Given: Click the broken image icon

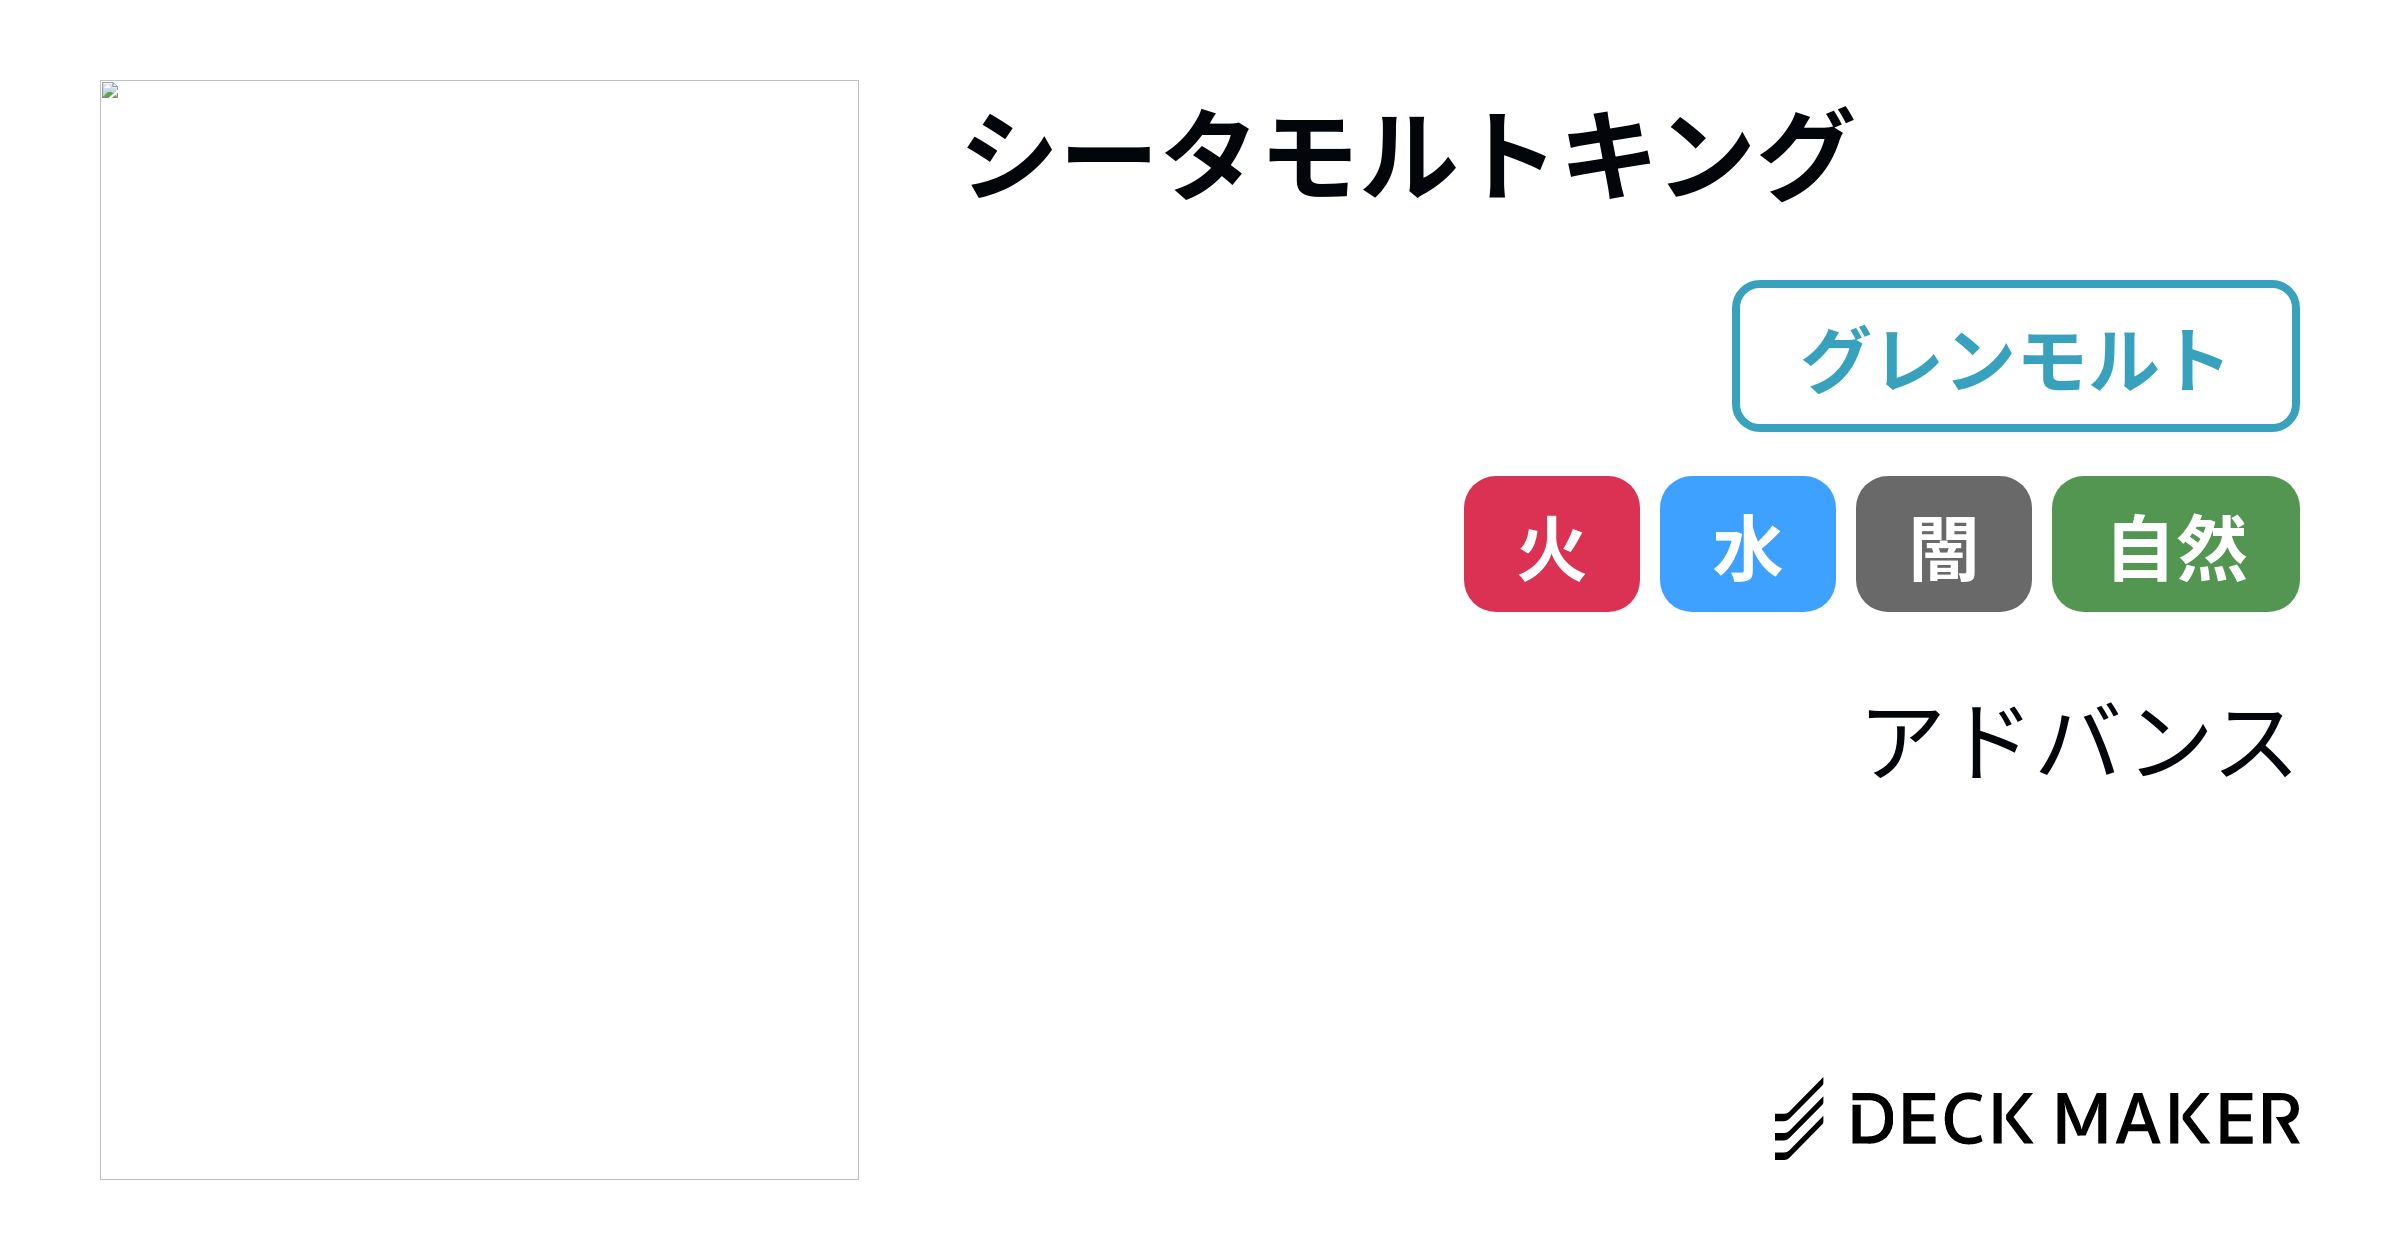Looking at the screenshot, I should tap(111, 91).
